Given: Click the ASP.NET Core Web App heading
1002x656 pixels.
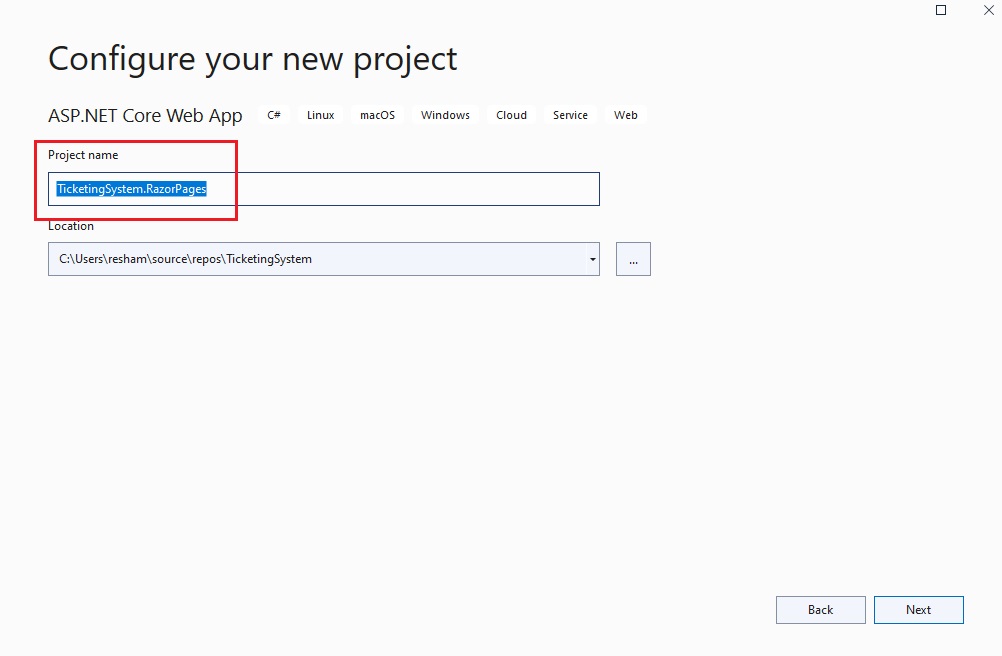Looking at the screenshot, I should (145, 116).
